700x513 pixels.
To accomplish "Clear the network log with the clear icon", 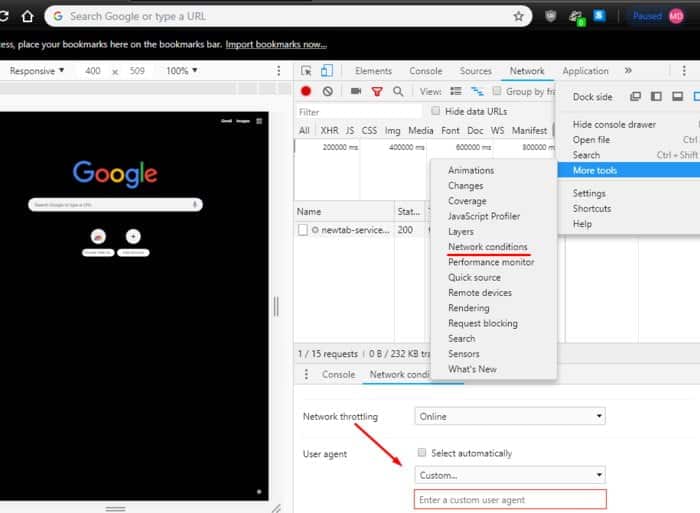I will tap(328, 91).
